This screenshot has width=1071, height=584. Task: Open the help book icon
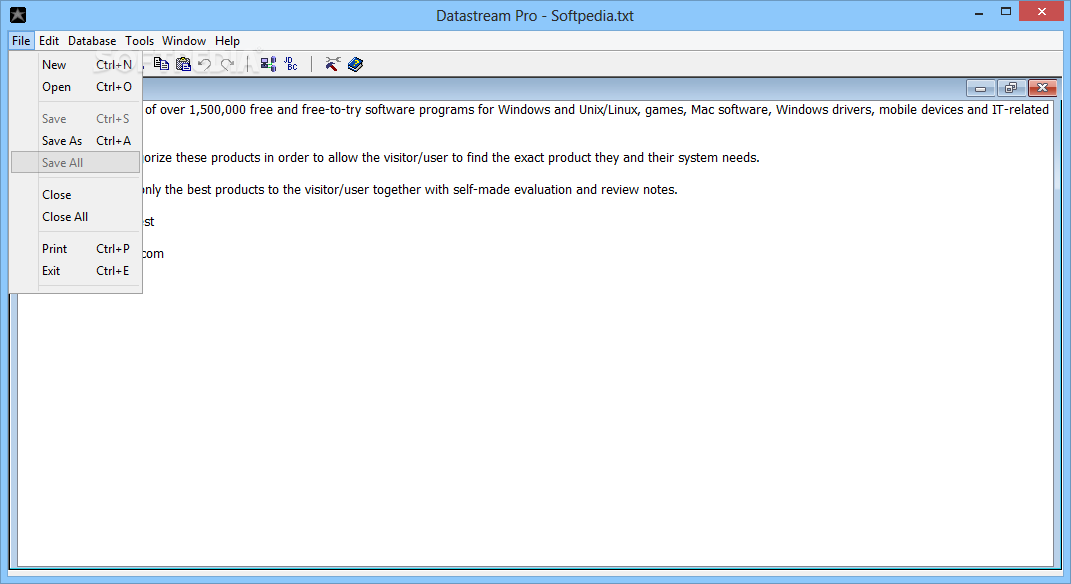pos(355,64)
